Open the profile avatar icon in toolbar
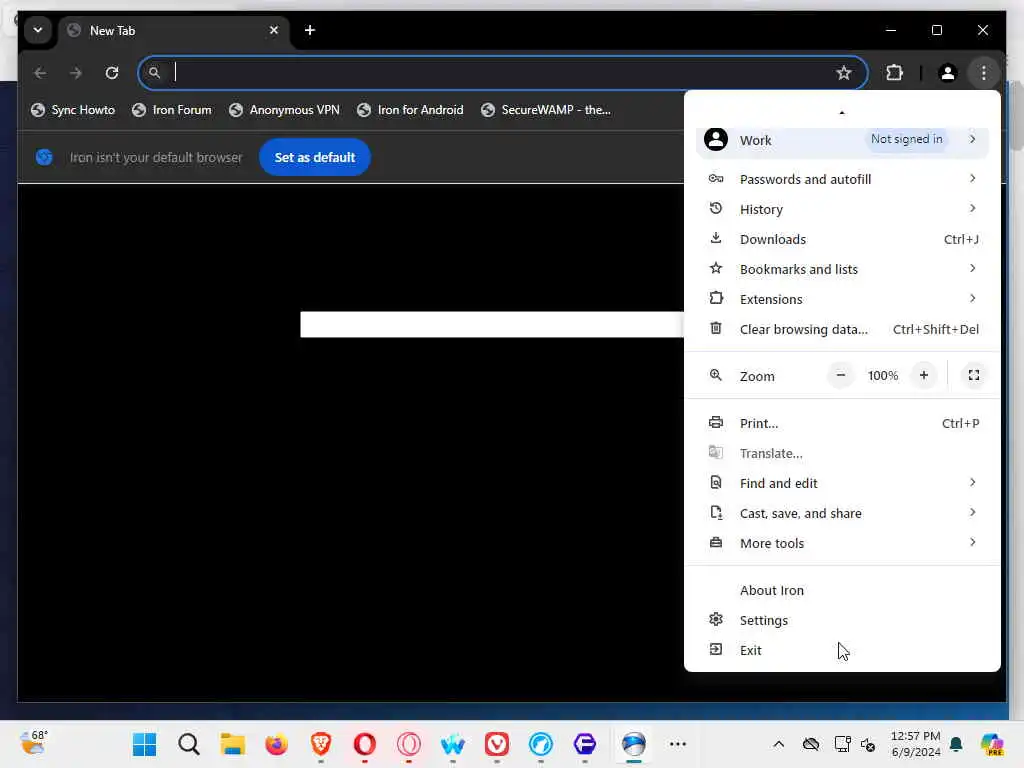 tap(948, 72)
